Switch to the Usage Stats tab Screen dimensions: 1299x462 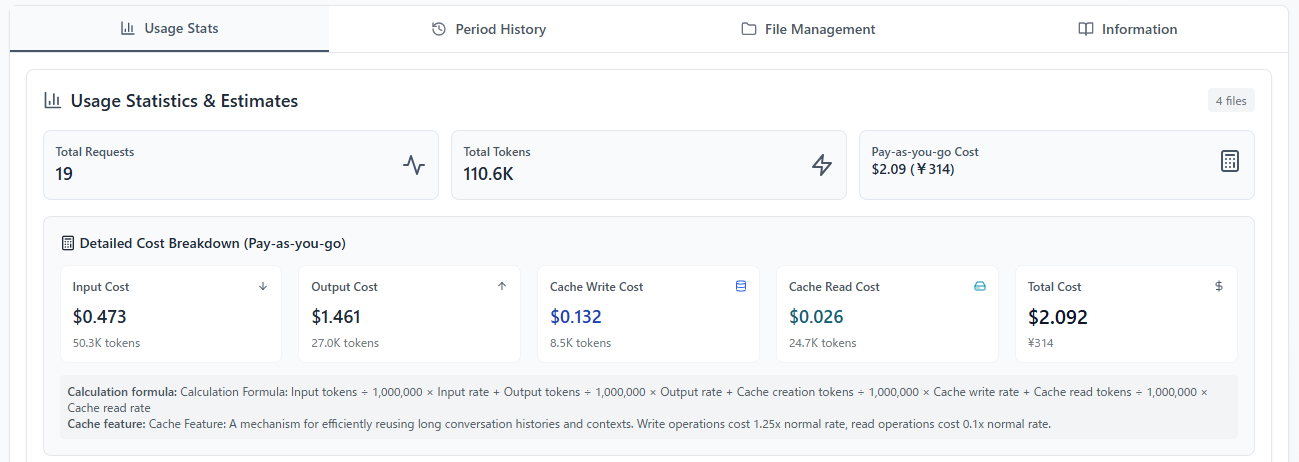coord(169,28)
